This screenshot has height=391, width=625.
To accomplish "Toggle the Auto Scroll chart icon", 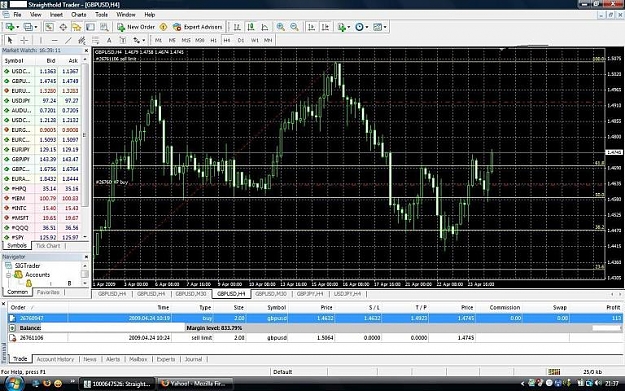I will pyautogui.click(x=312, y=27).
